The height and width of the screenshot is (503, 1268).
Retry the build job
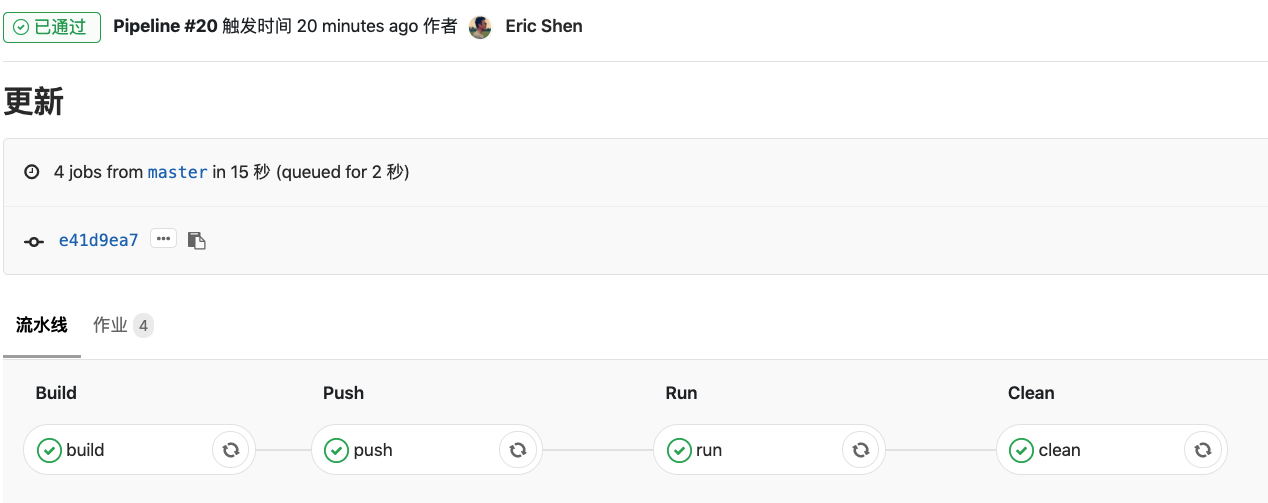coord(231,450)
